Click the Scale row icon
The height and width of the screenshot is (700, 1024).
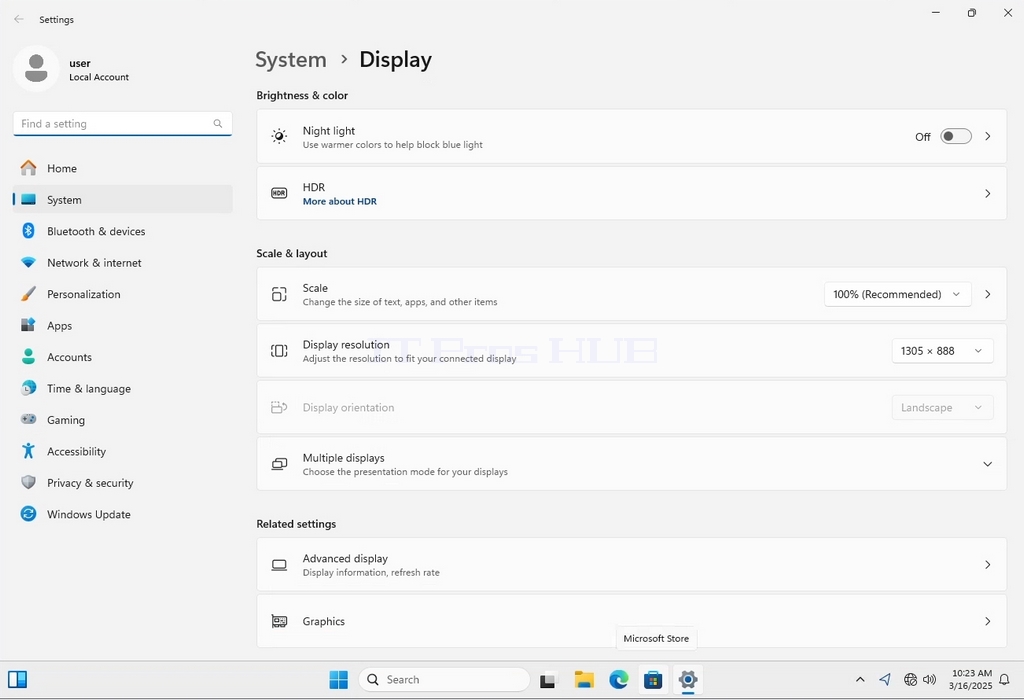click(x=279, y=294)
